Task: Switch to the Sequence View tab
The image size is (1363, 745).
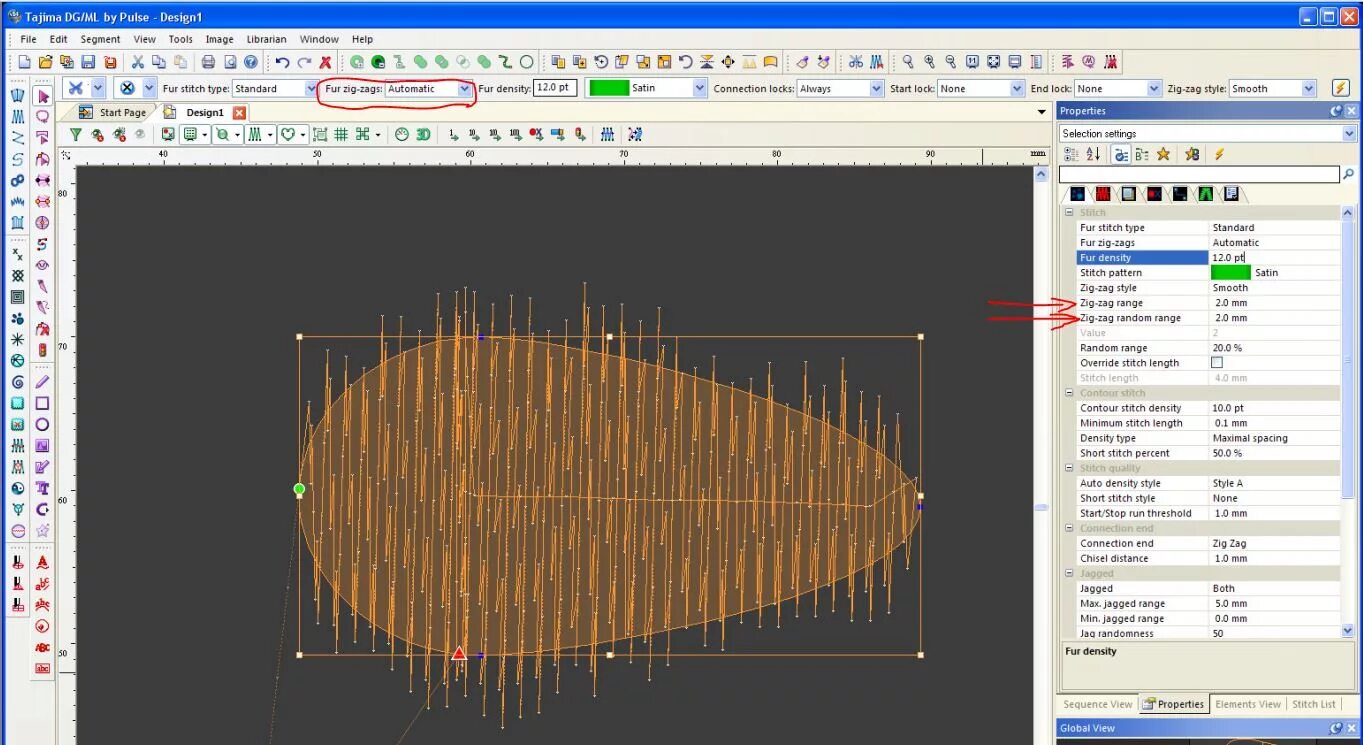Action: point(1097,704)
